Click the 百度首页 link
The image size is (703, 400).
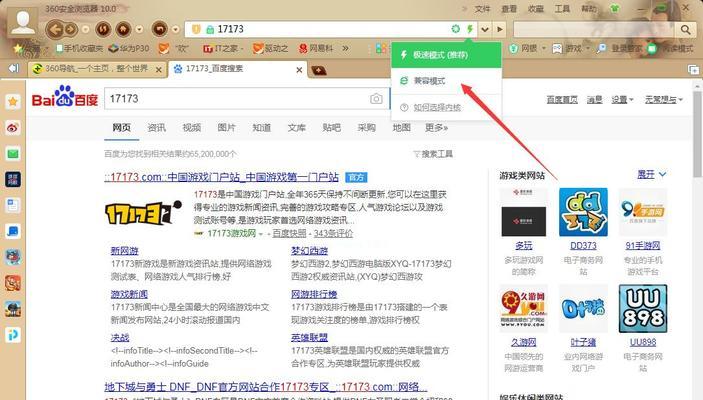(562, 99)
